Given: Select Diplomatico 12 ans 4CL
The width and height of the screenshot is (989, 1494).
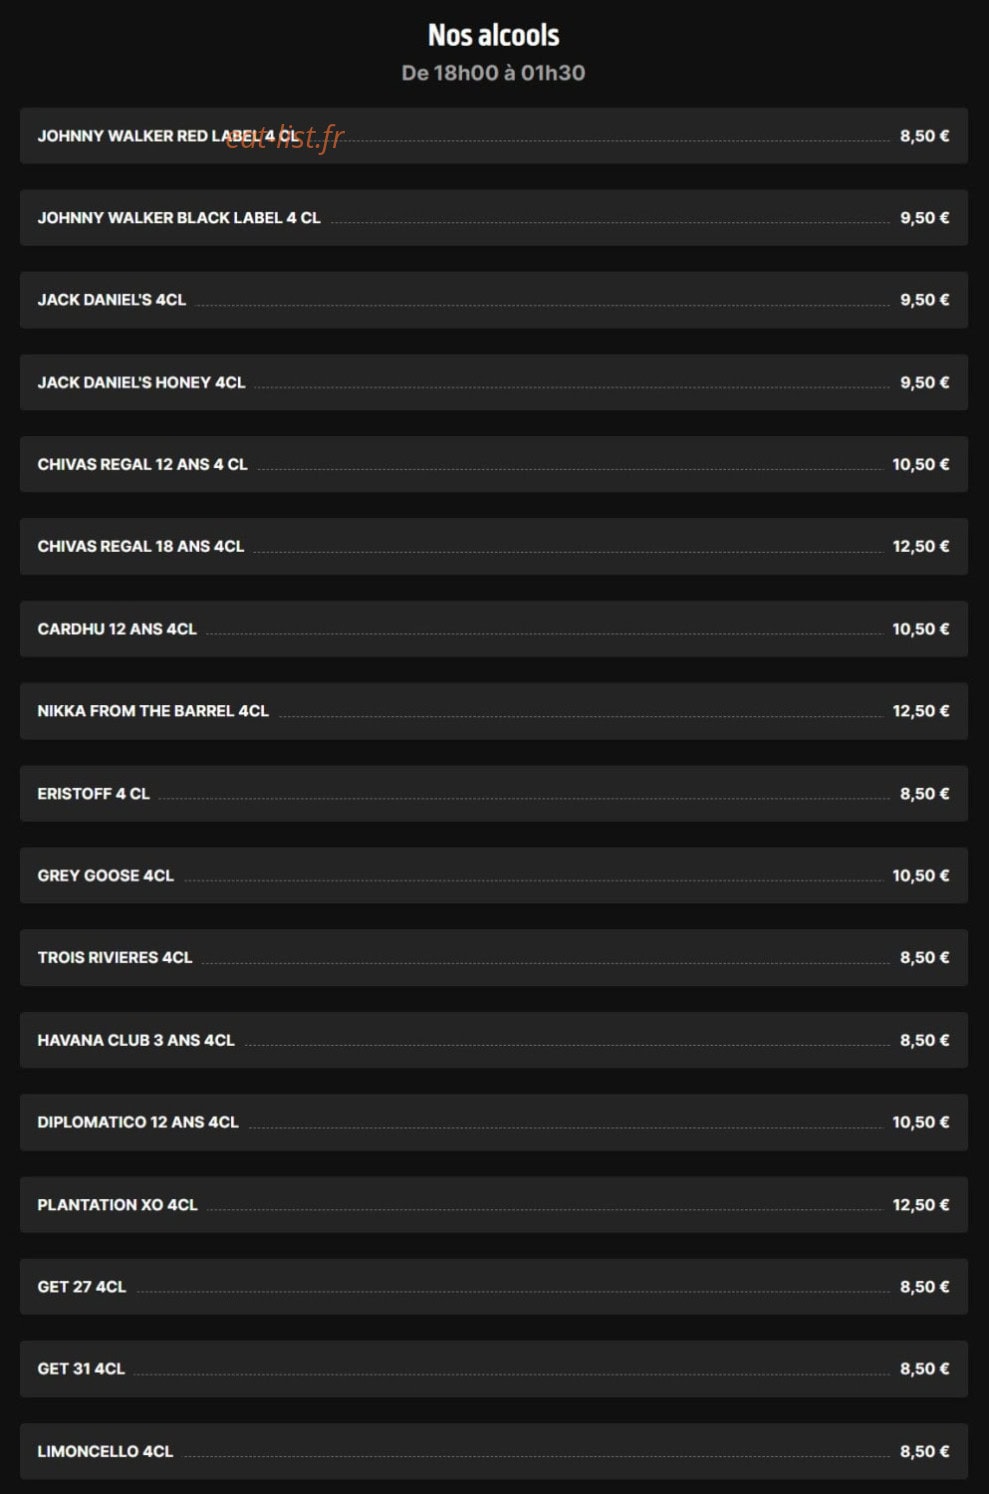Looking at the screenshot, I should tap(493, 1122).
